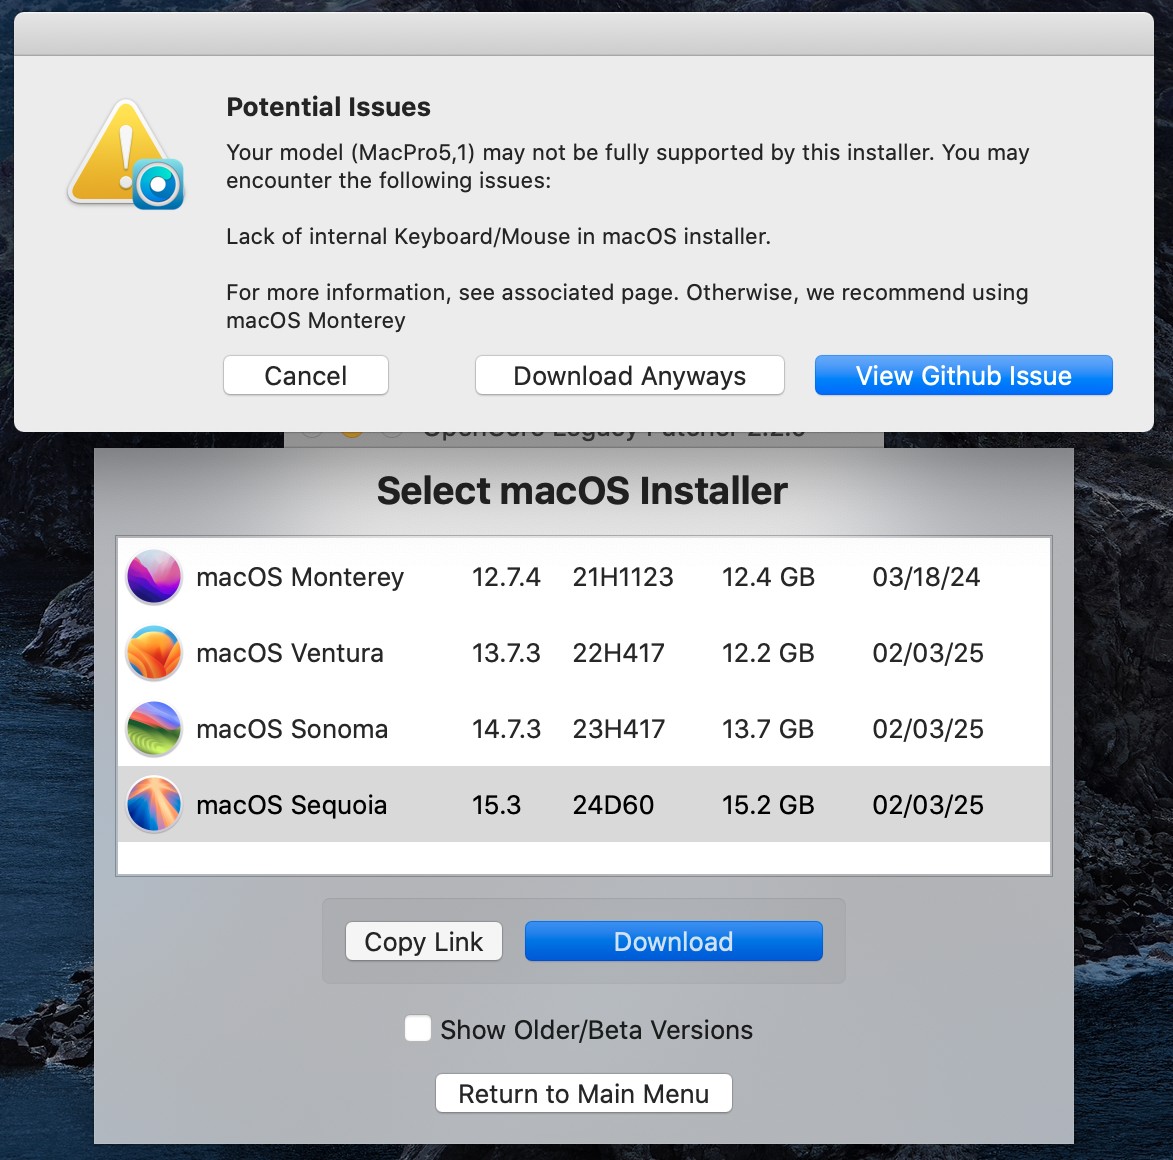
Task: Click the Sonoma 02/03/25 date
Action: coord(928,729)
